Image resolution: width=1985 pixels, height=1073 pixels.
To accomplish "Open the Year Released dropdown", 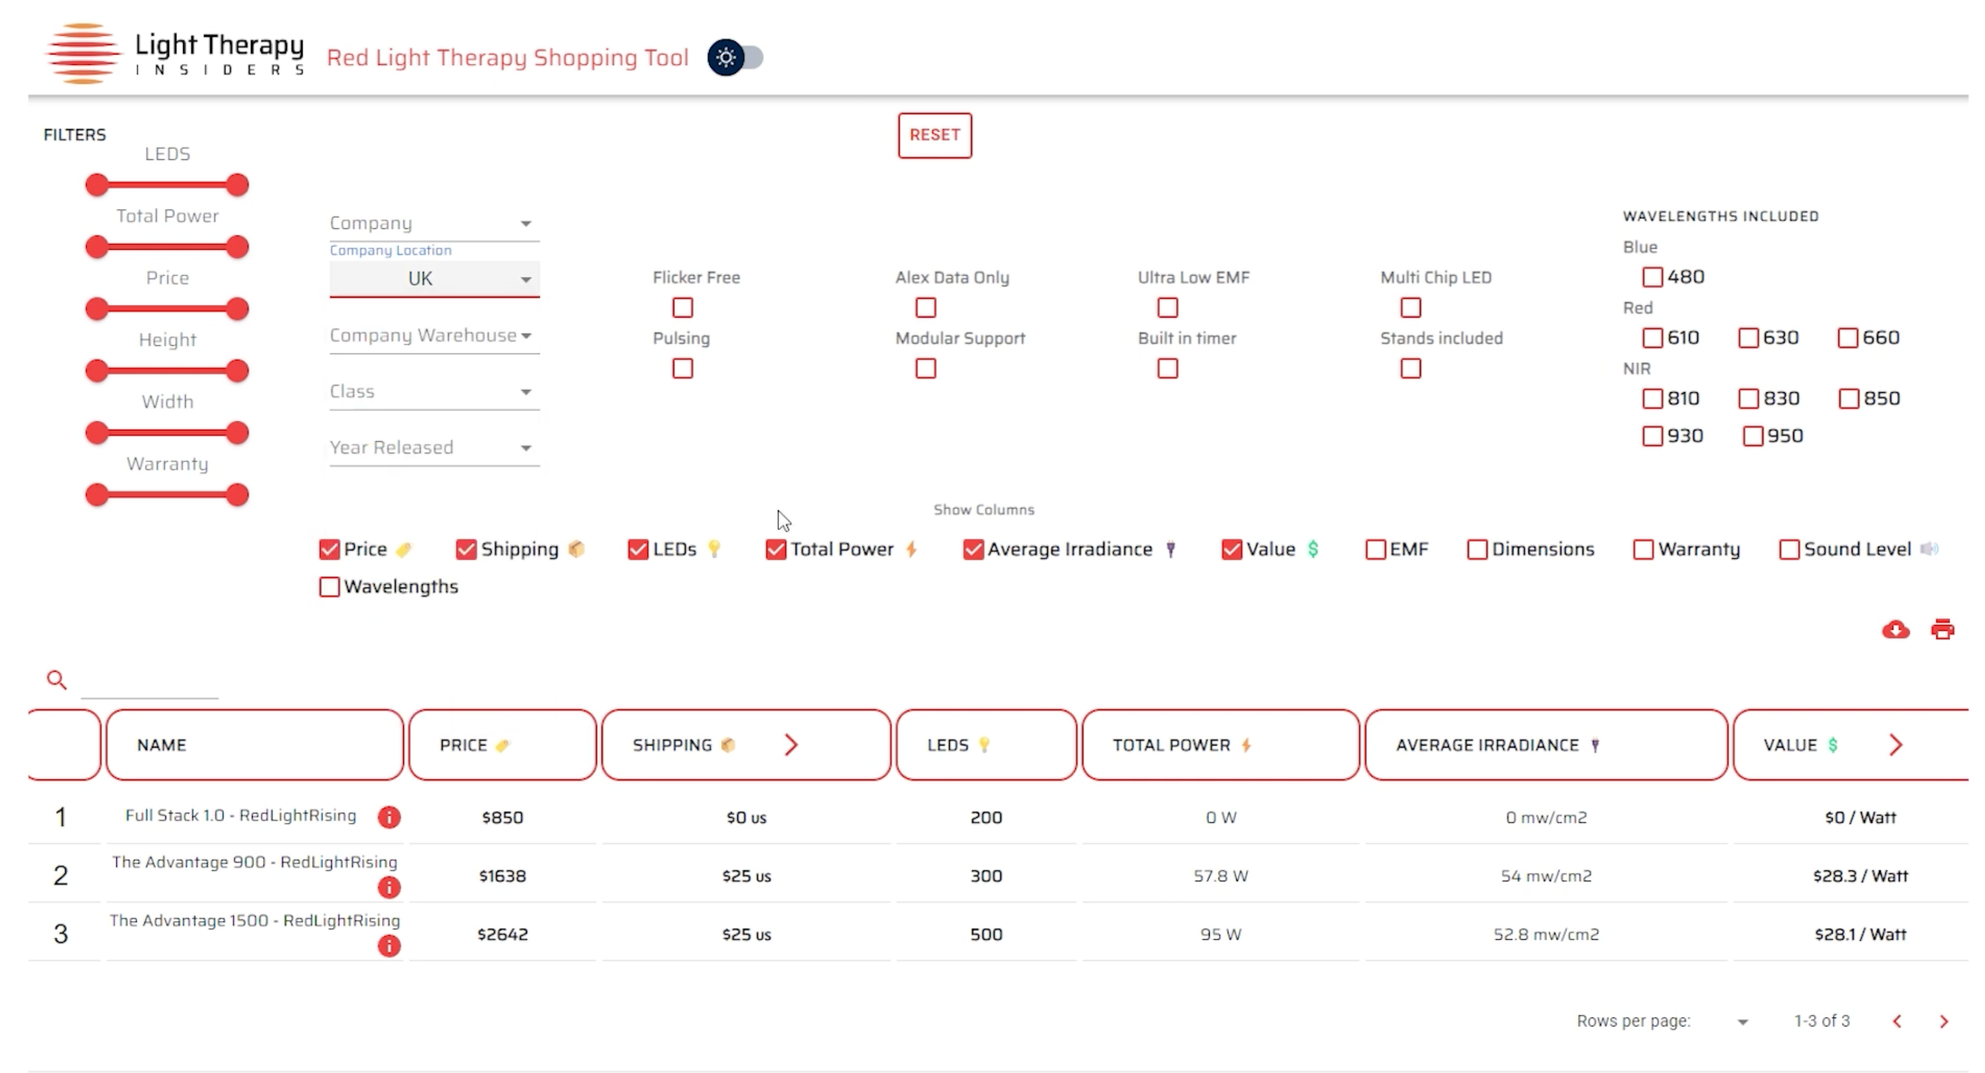I will (x=434, y=447).
